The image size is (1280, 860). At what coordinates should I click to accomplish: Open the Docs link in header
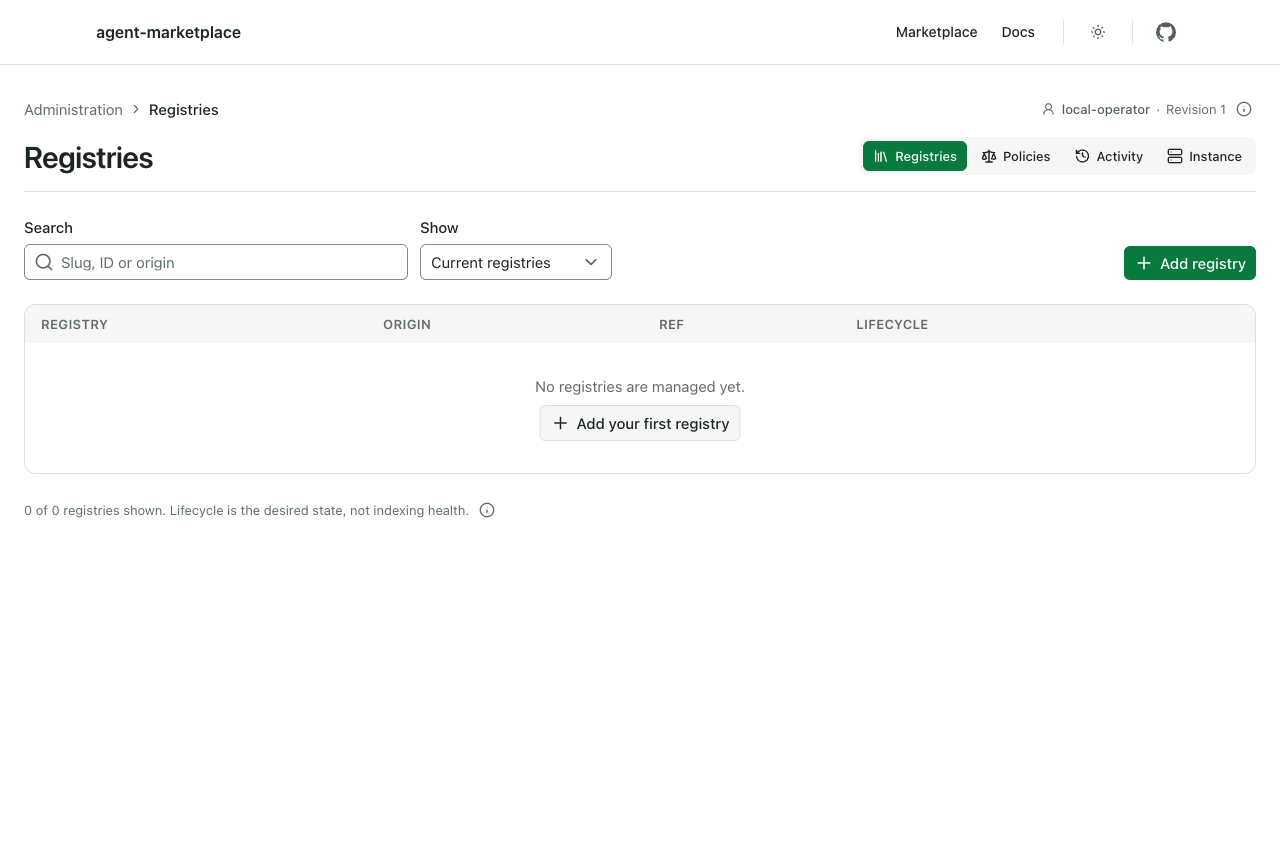click(1018, 32)
